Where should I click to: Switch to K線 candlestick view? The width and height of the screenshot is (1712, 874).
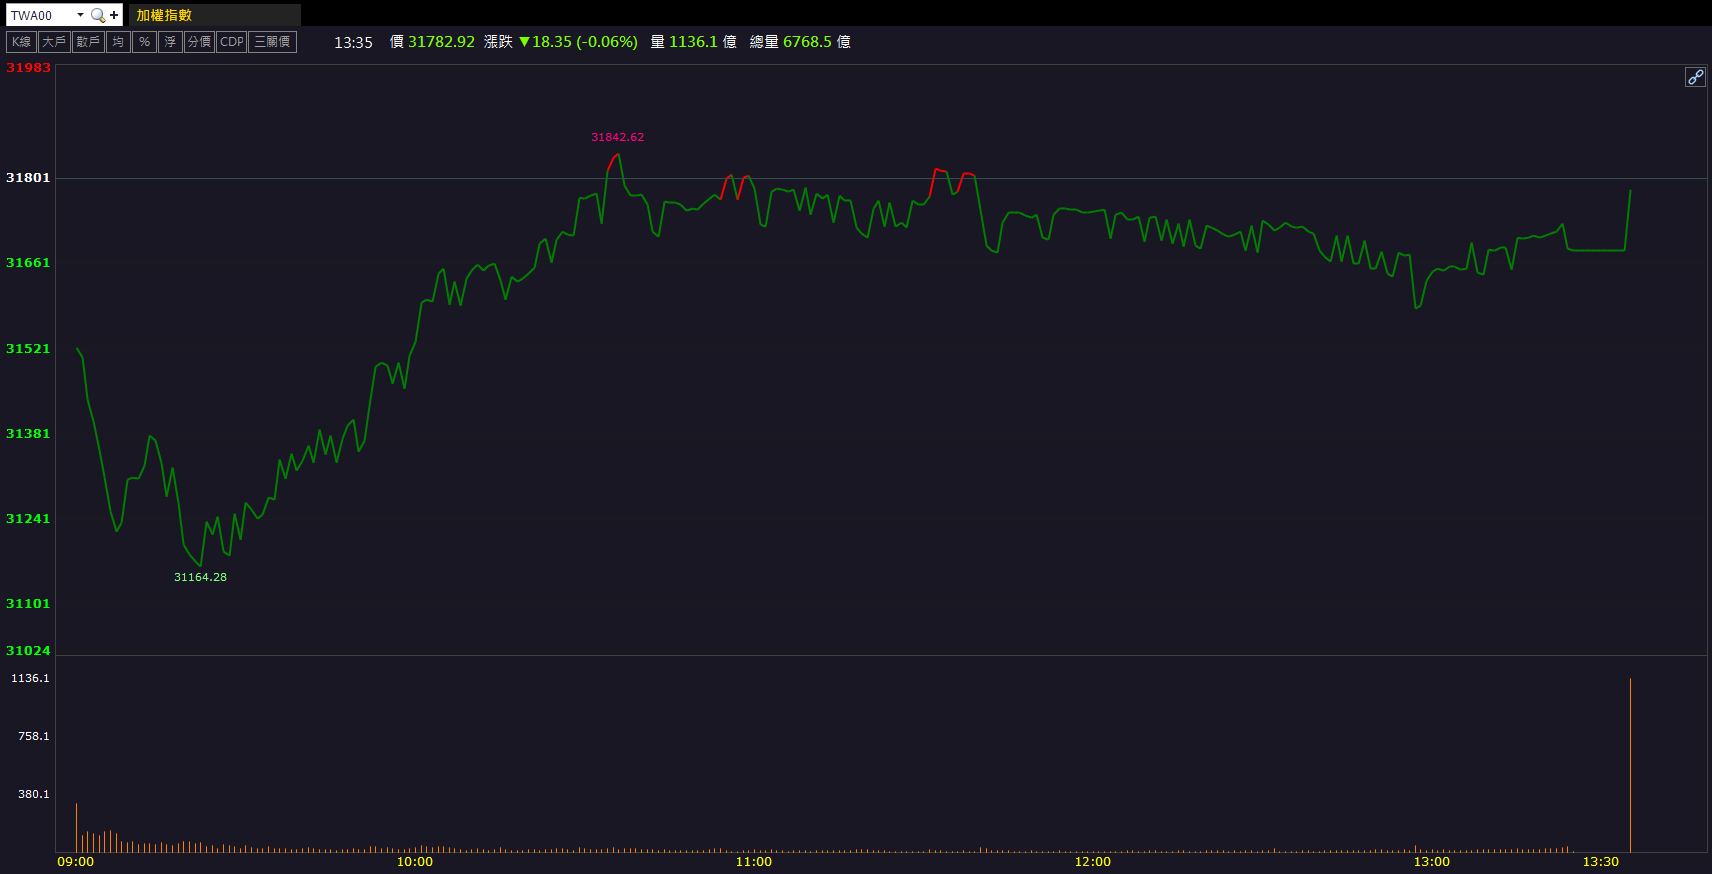[x=21, y=42]
